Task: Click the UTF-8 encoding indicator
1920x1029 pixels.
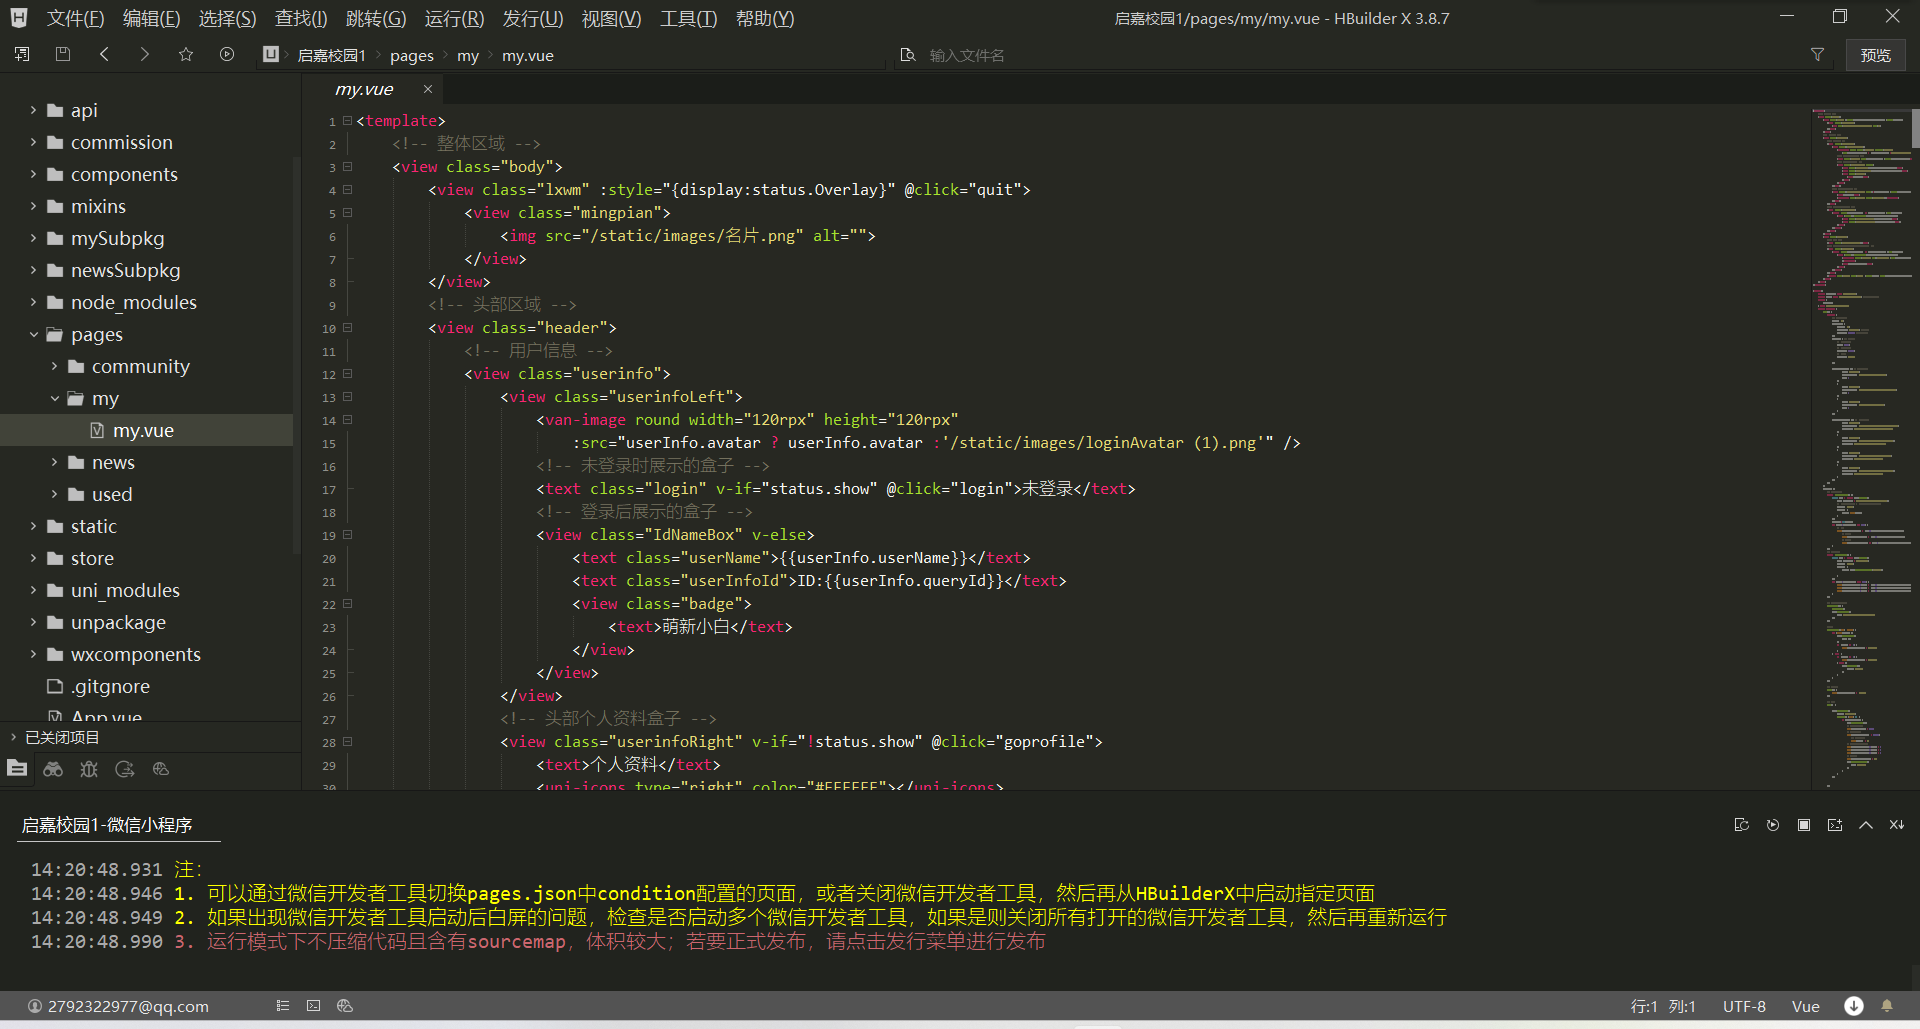Action: pyautogui.click(x=1744, y=1006)
